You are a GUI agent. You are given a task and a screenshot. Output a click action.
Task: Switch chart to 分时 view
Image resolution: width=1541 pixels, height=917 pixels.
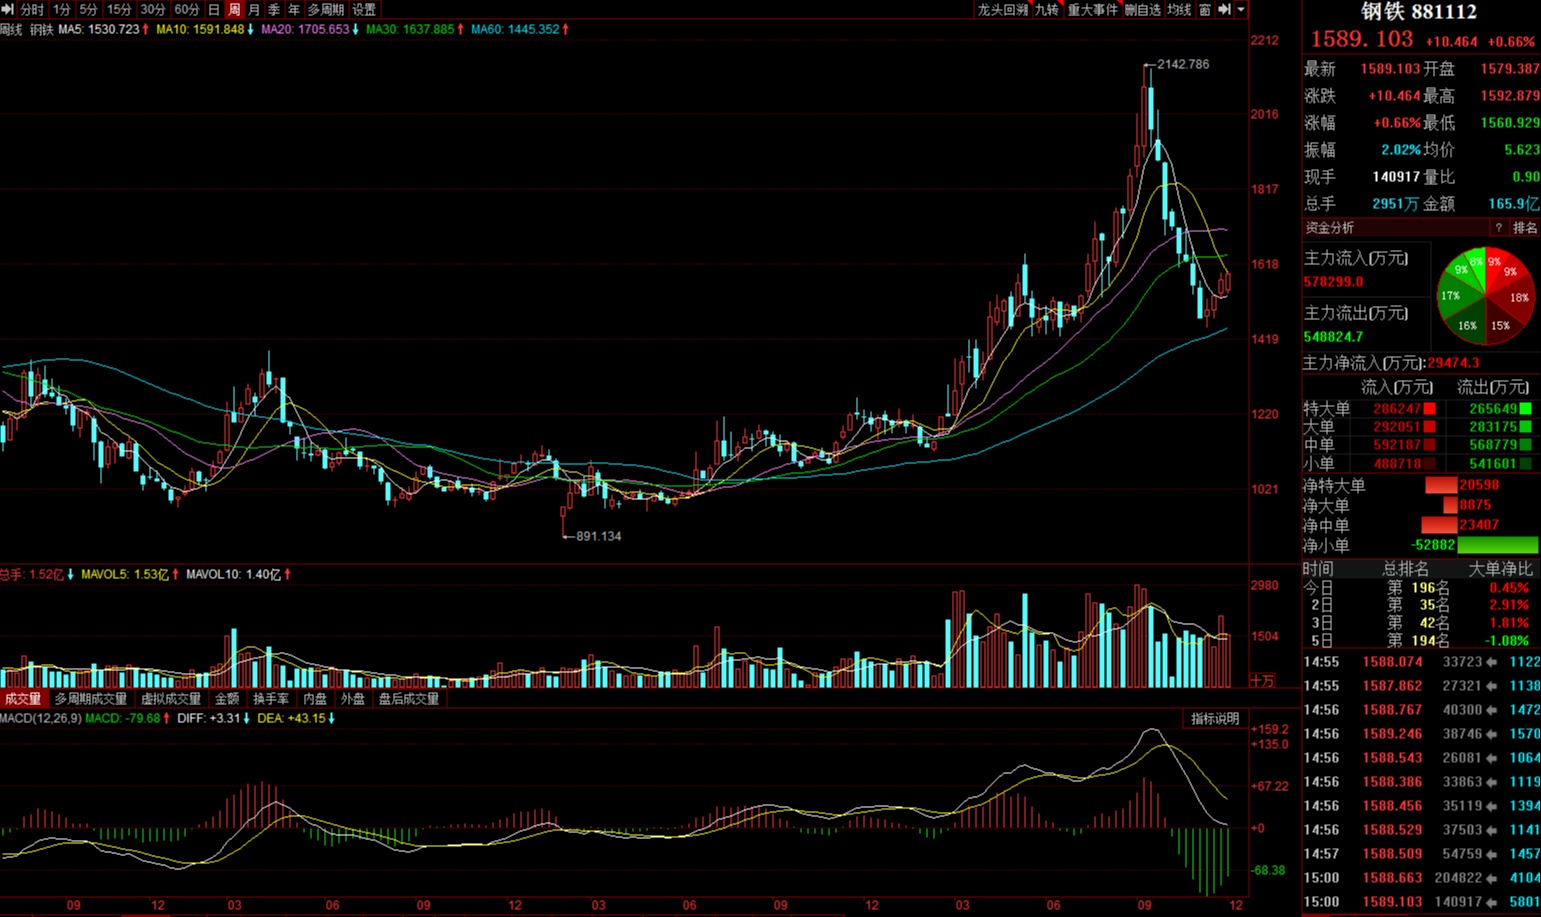click(x=32, y=9)
